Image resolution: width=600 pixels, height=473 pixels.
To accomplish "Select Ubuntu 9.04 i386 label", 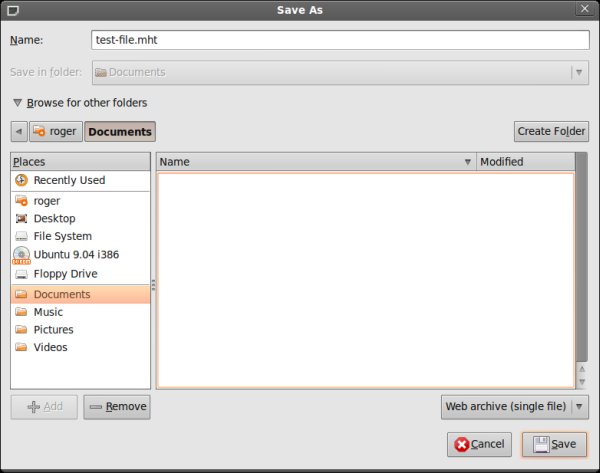I will tap(76, 254).
